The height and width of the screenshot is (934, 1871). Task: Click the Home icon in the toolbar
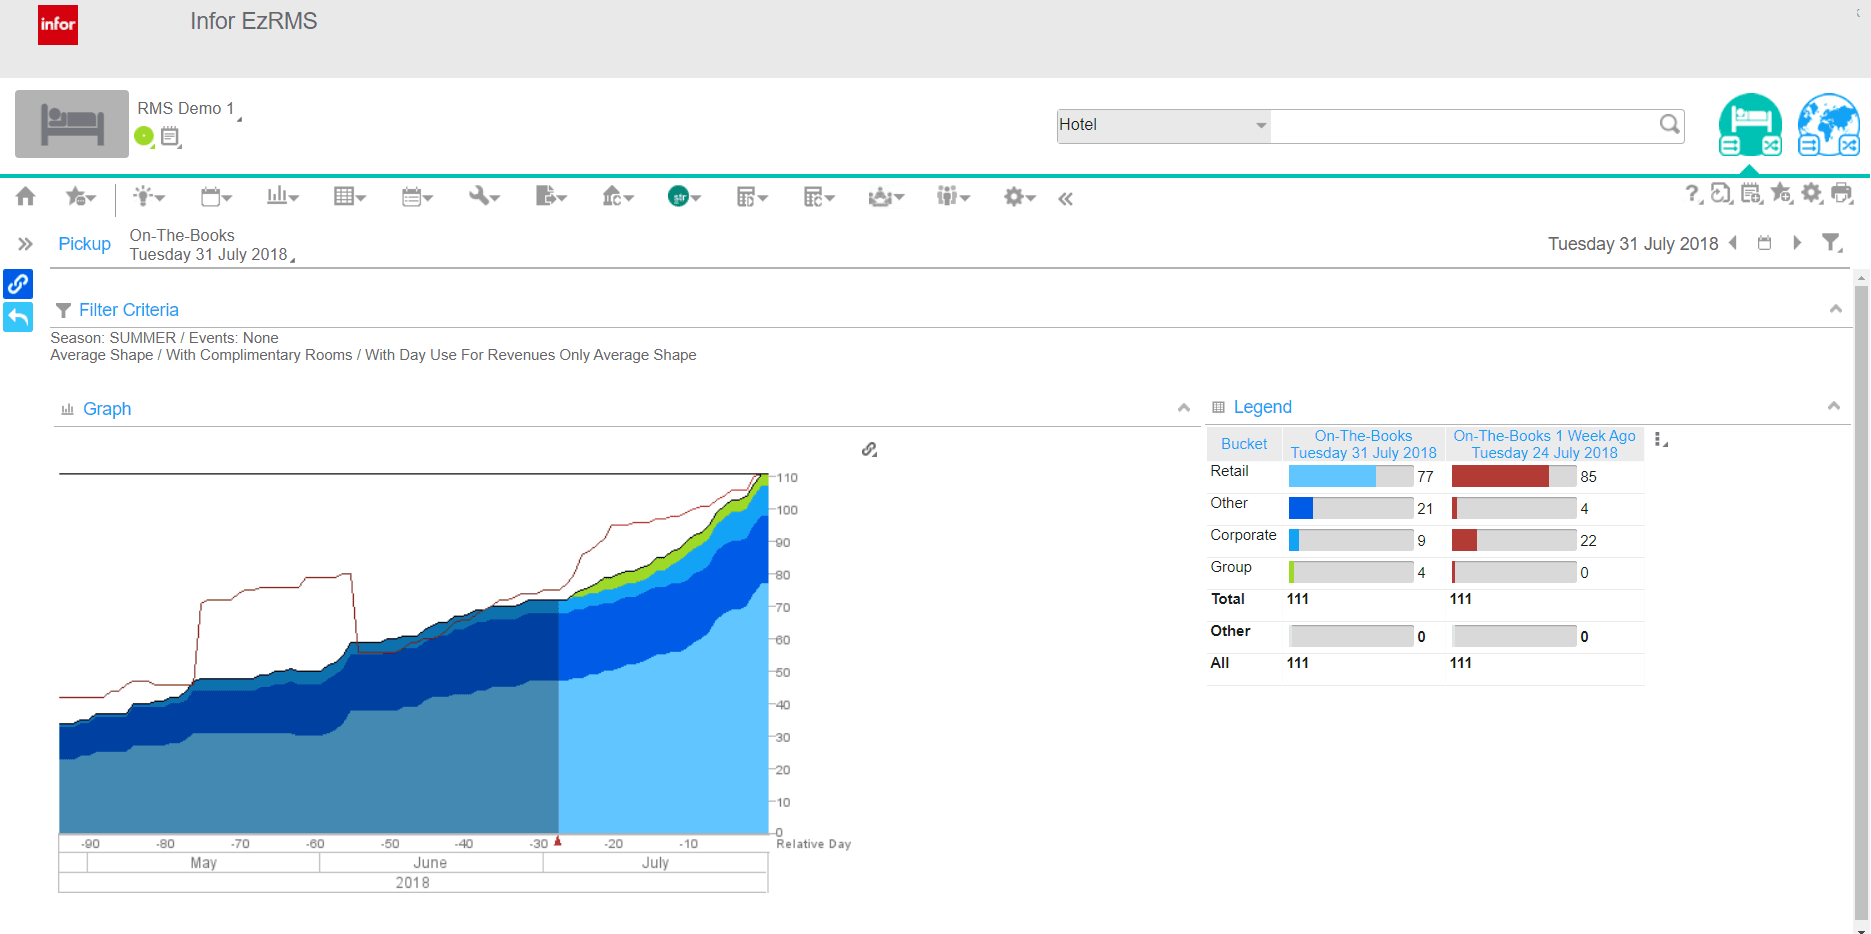click(x=24, y=196)
